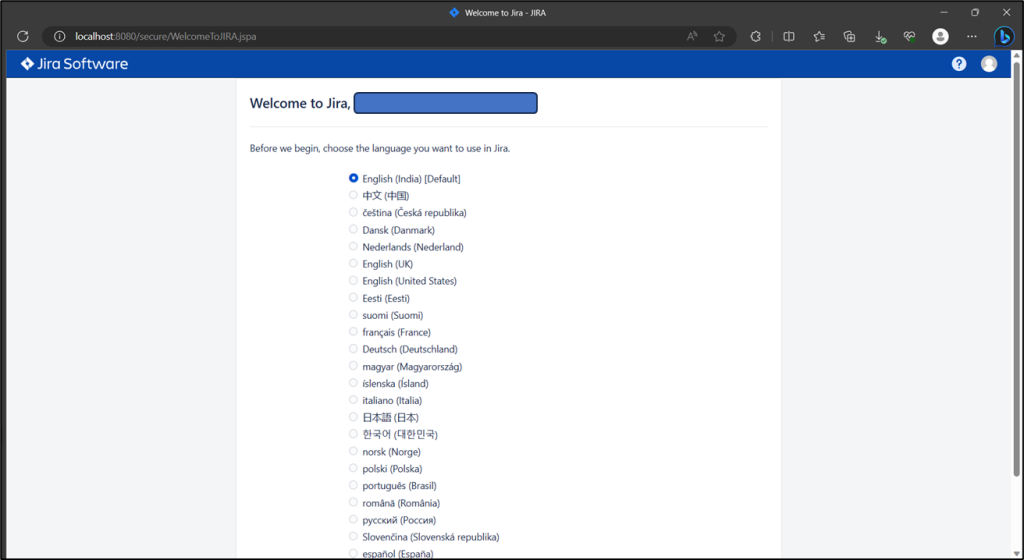Minimize the browser window
The width and height of the screenshot is (1024, 560).
point(944,12)
